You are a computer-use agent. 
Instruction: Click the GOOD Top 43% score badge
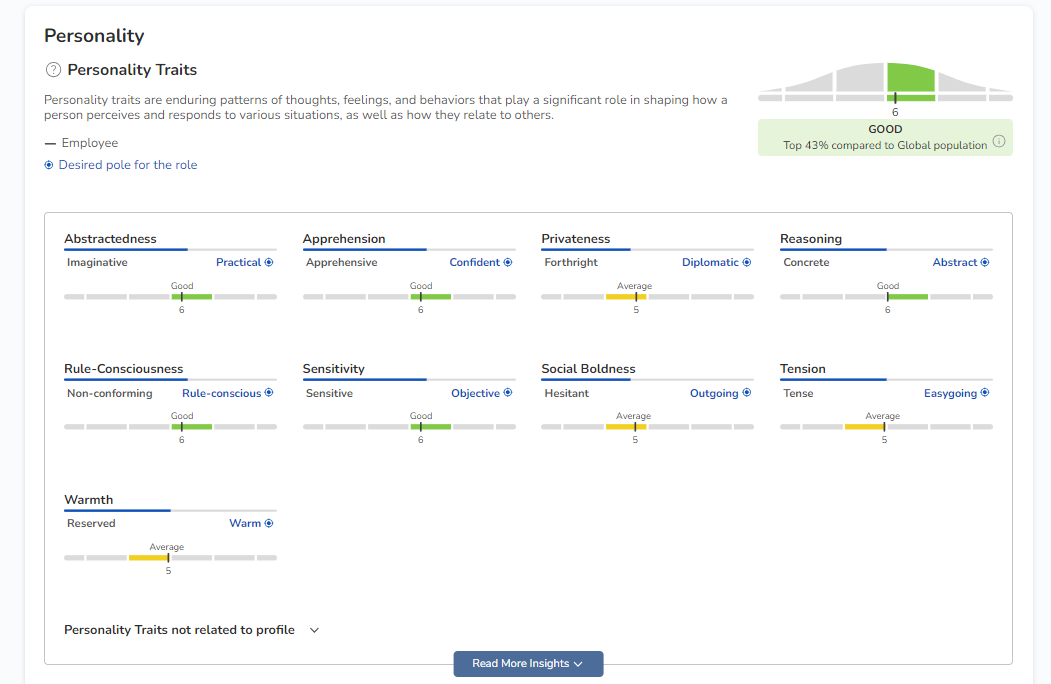884,137
